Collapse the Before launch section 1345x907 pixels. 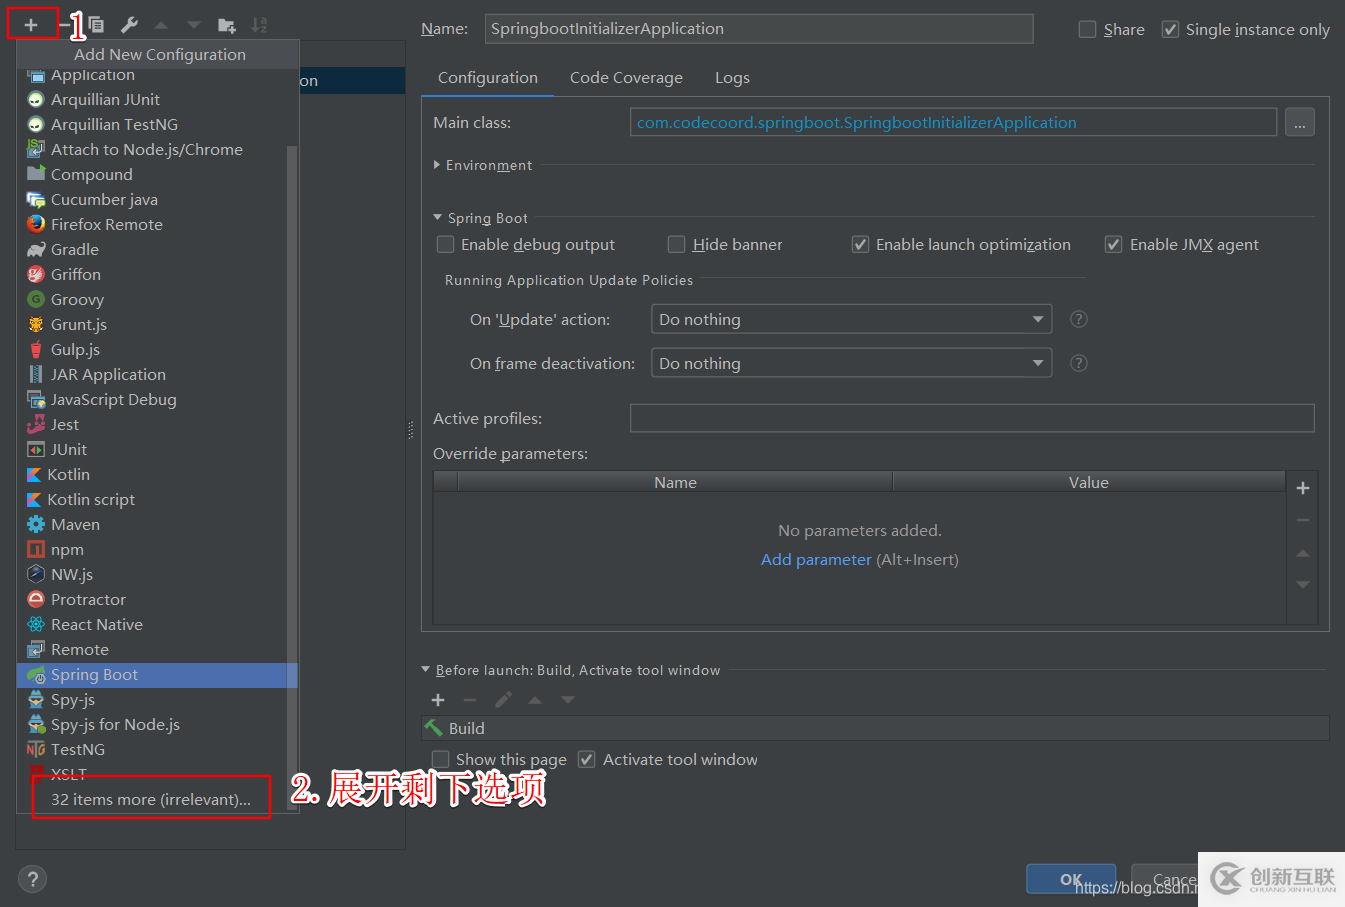(x=426, y=670)
